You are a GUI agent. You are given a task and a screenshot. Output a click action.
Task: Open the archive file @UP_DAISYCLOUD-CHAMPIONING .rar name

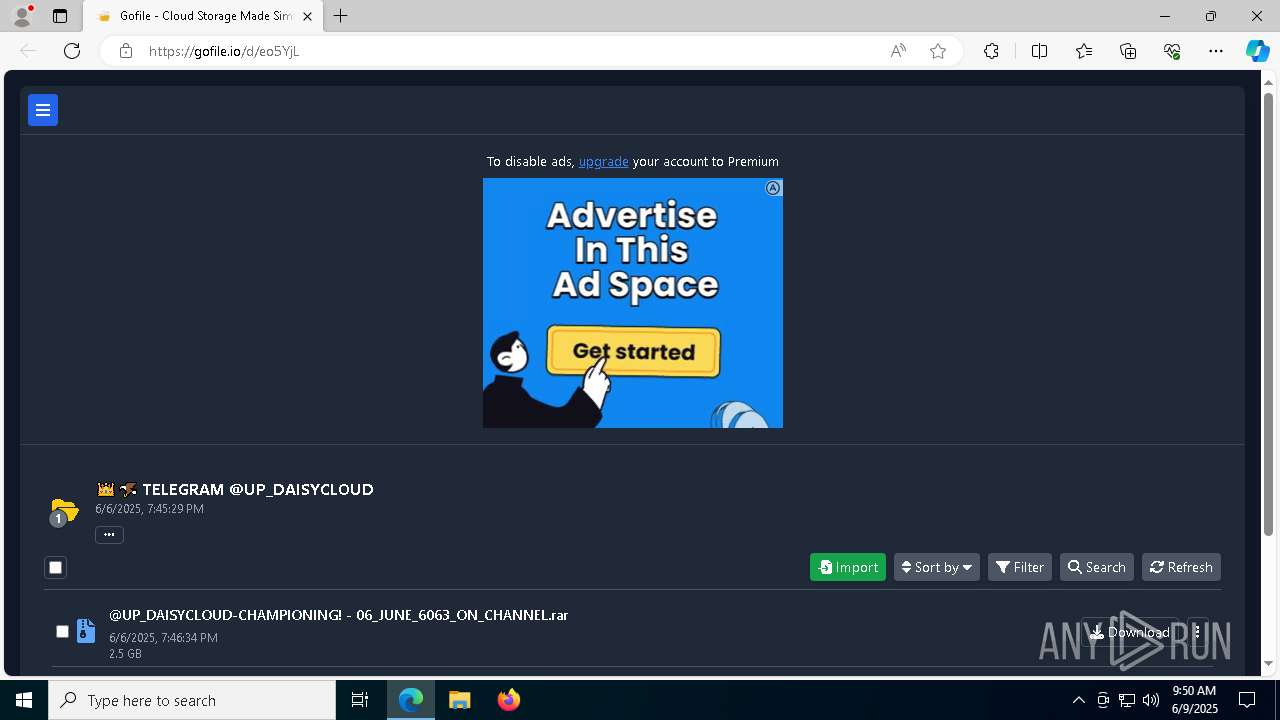(339, 615)
